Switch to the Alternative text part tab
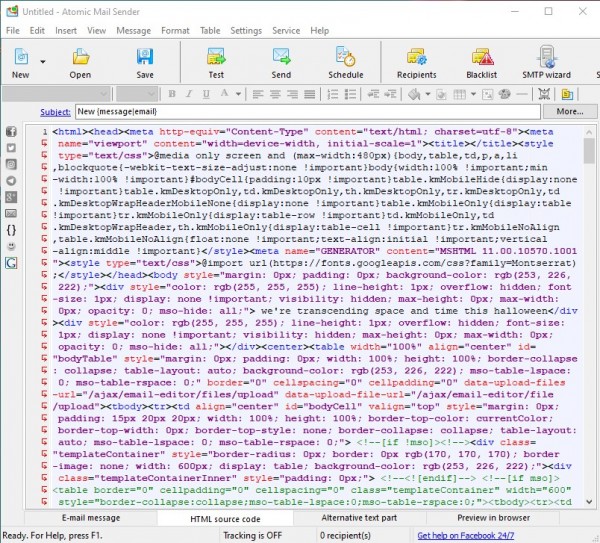The height and width of the screenshot is (543, 600). [x=359, y=518]
